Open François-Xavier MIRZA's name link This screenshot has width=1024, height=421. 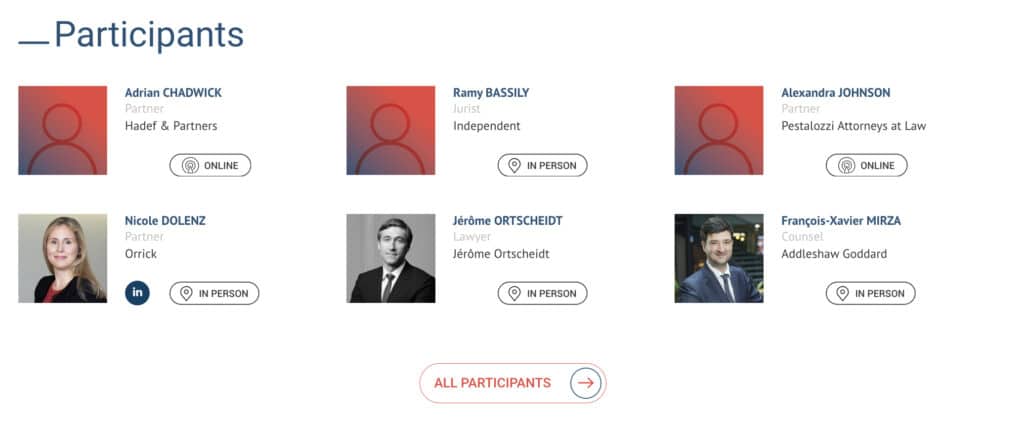[x=841, y=221]
